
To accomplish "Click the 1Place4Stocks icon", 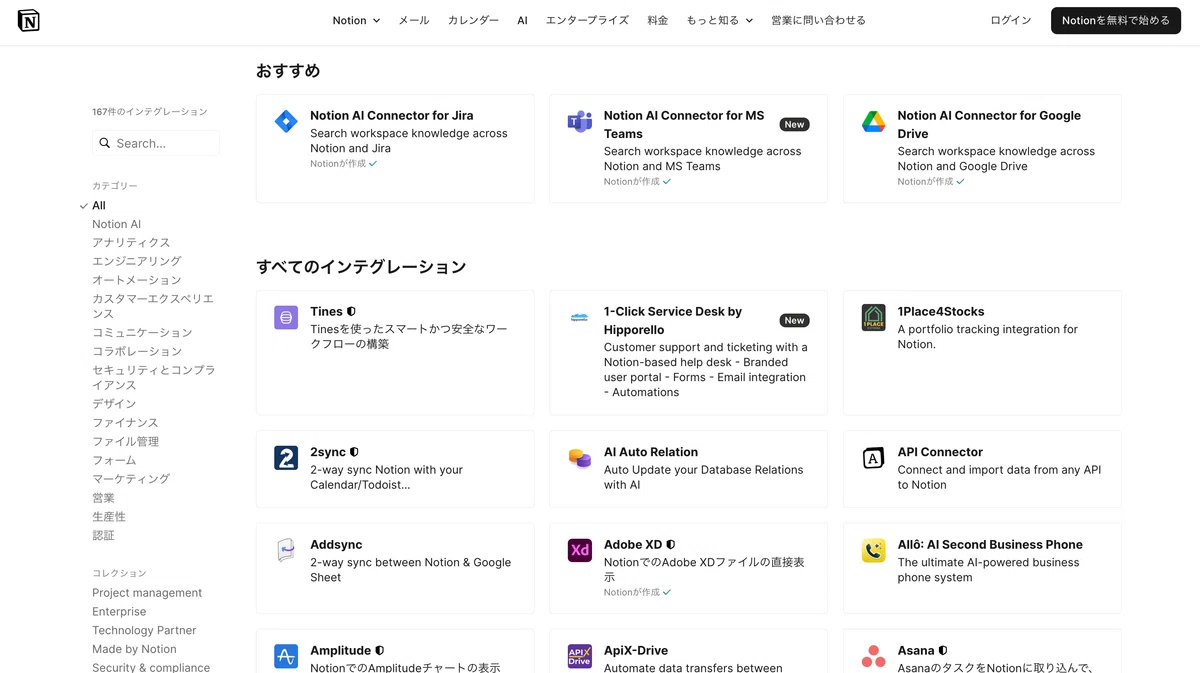I will tap(873, 318).
